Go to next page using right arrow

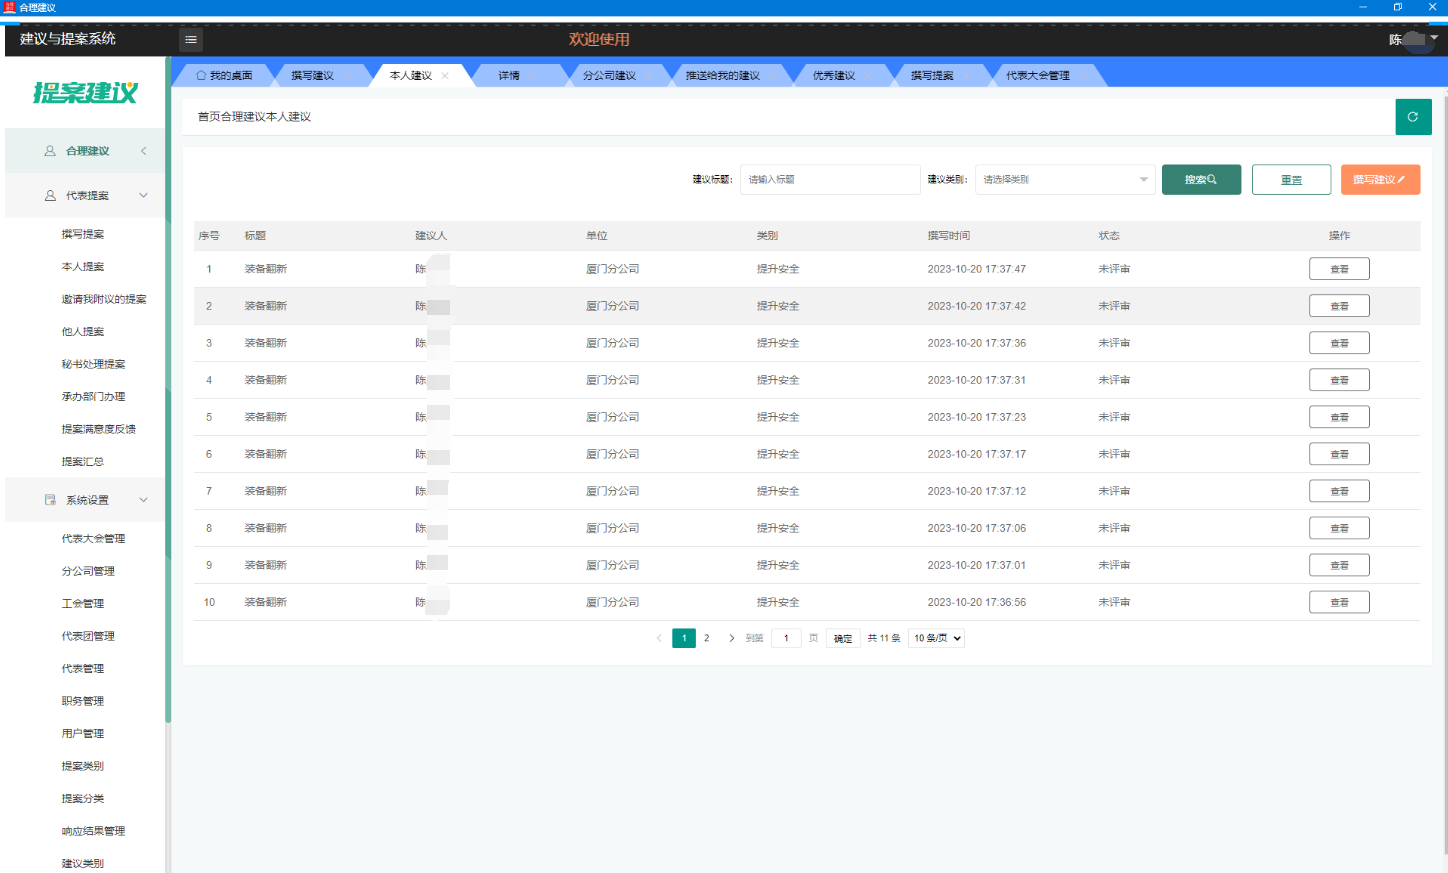732,638
